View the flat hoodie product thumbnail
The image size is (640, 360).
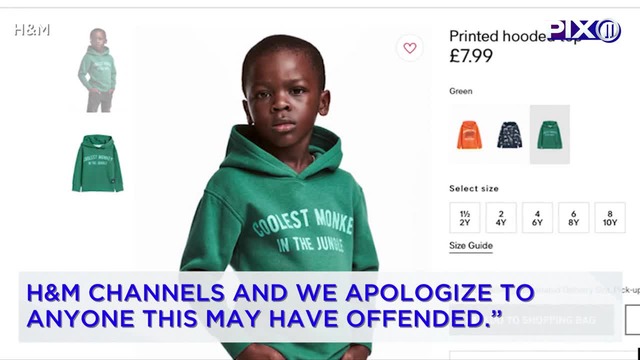point(98,163)
